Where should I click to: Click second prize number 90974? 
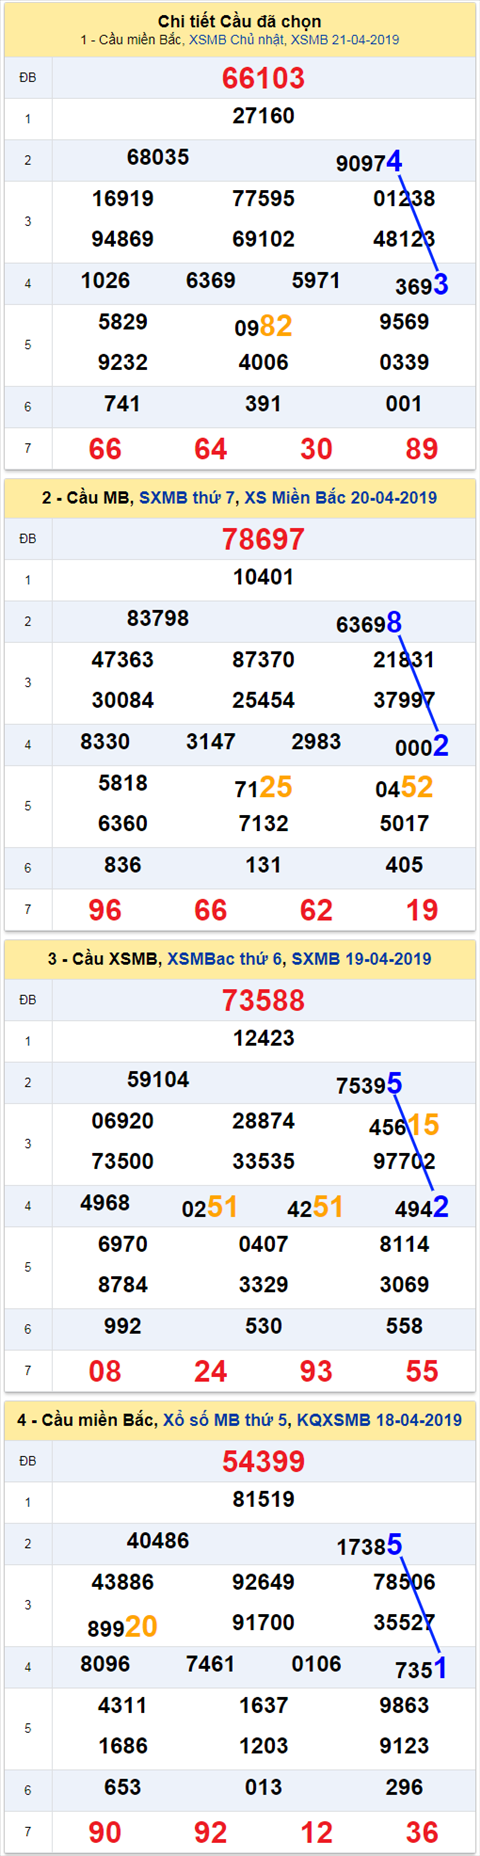[369, 162]
